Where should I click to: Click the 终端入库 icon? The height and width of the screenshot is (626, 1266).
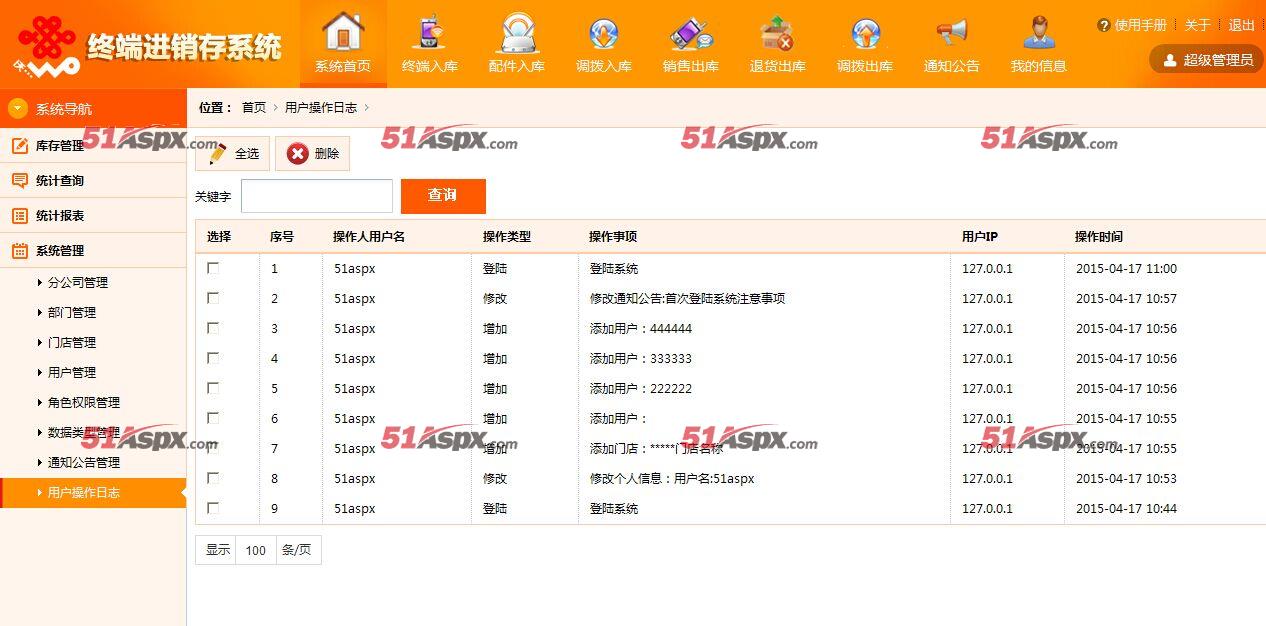tap(429, 34)
